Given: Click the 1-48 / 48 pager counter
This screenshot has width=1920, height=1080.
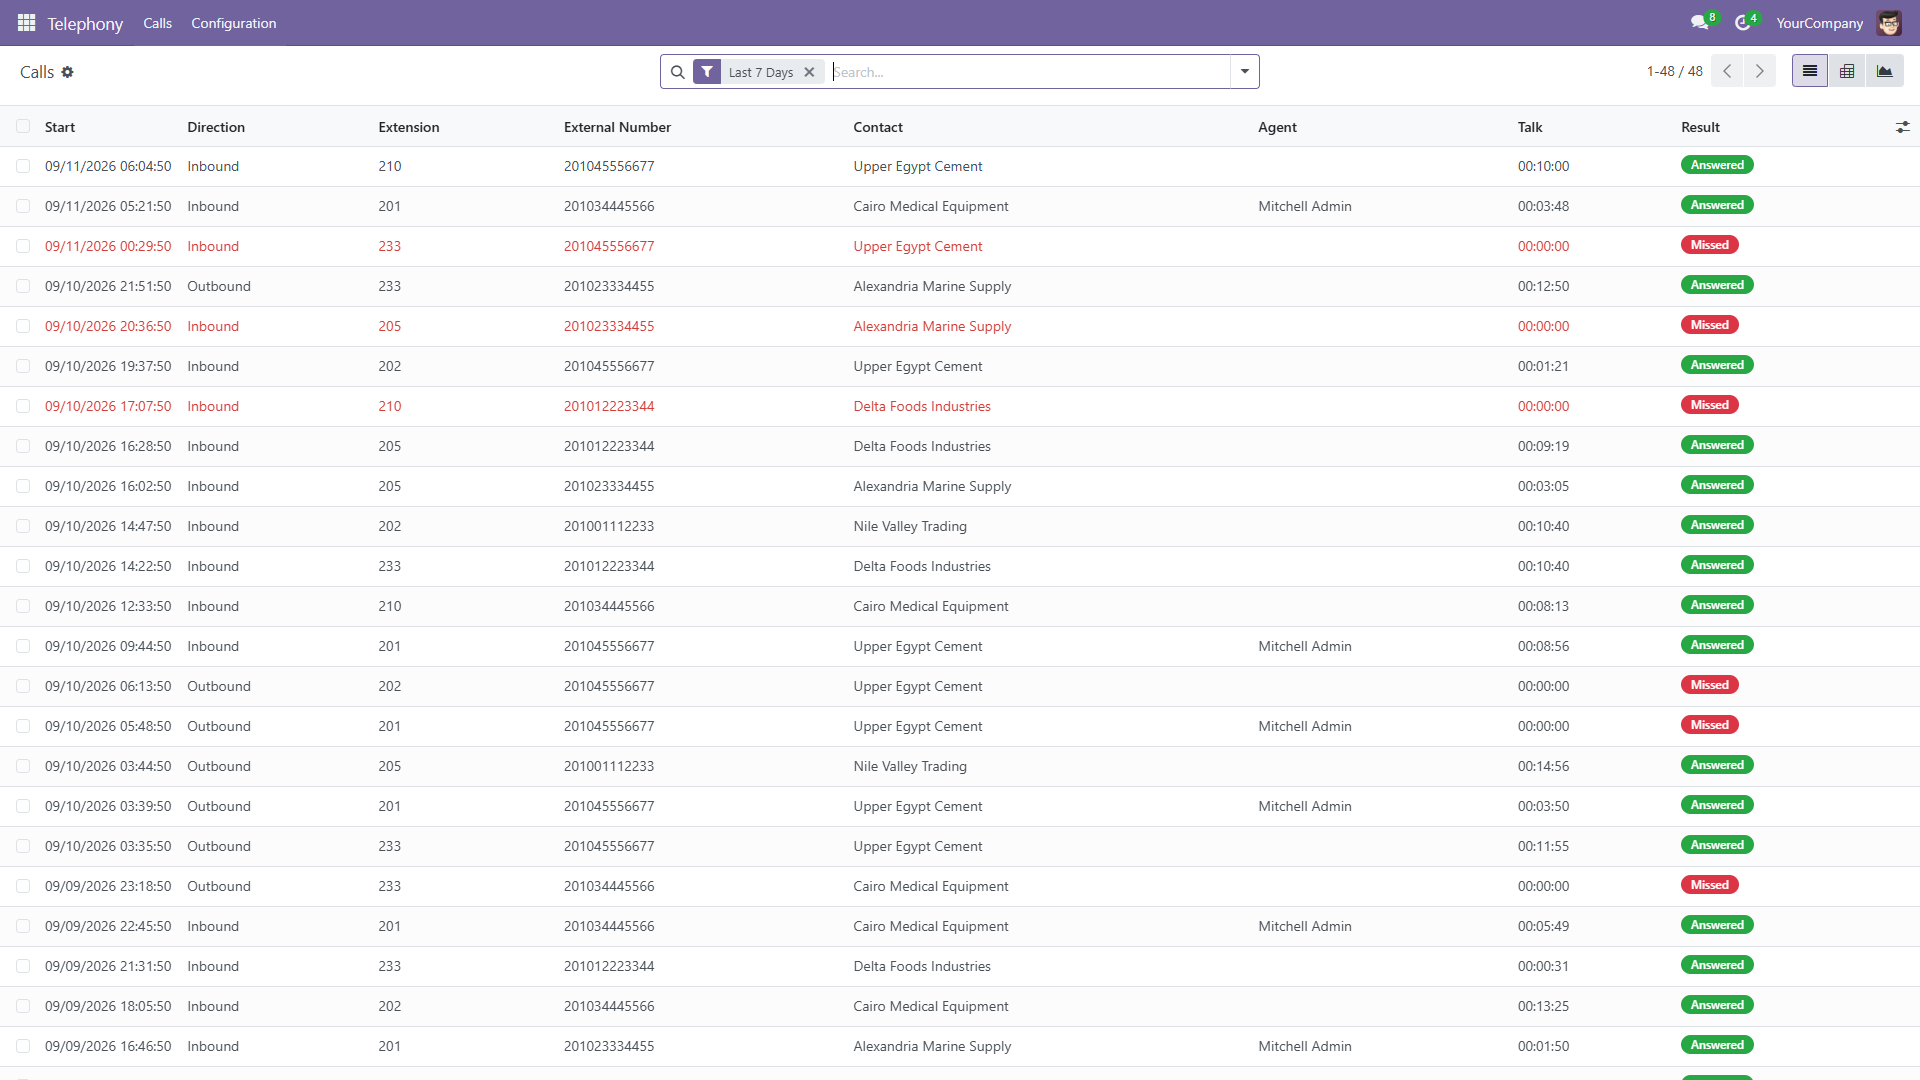Looking at the screenshot, I should [x=1674, y=71].
